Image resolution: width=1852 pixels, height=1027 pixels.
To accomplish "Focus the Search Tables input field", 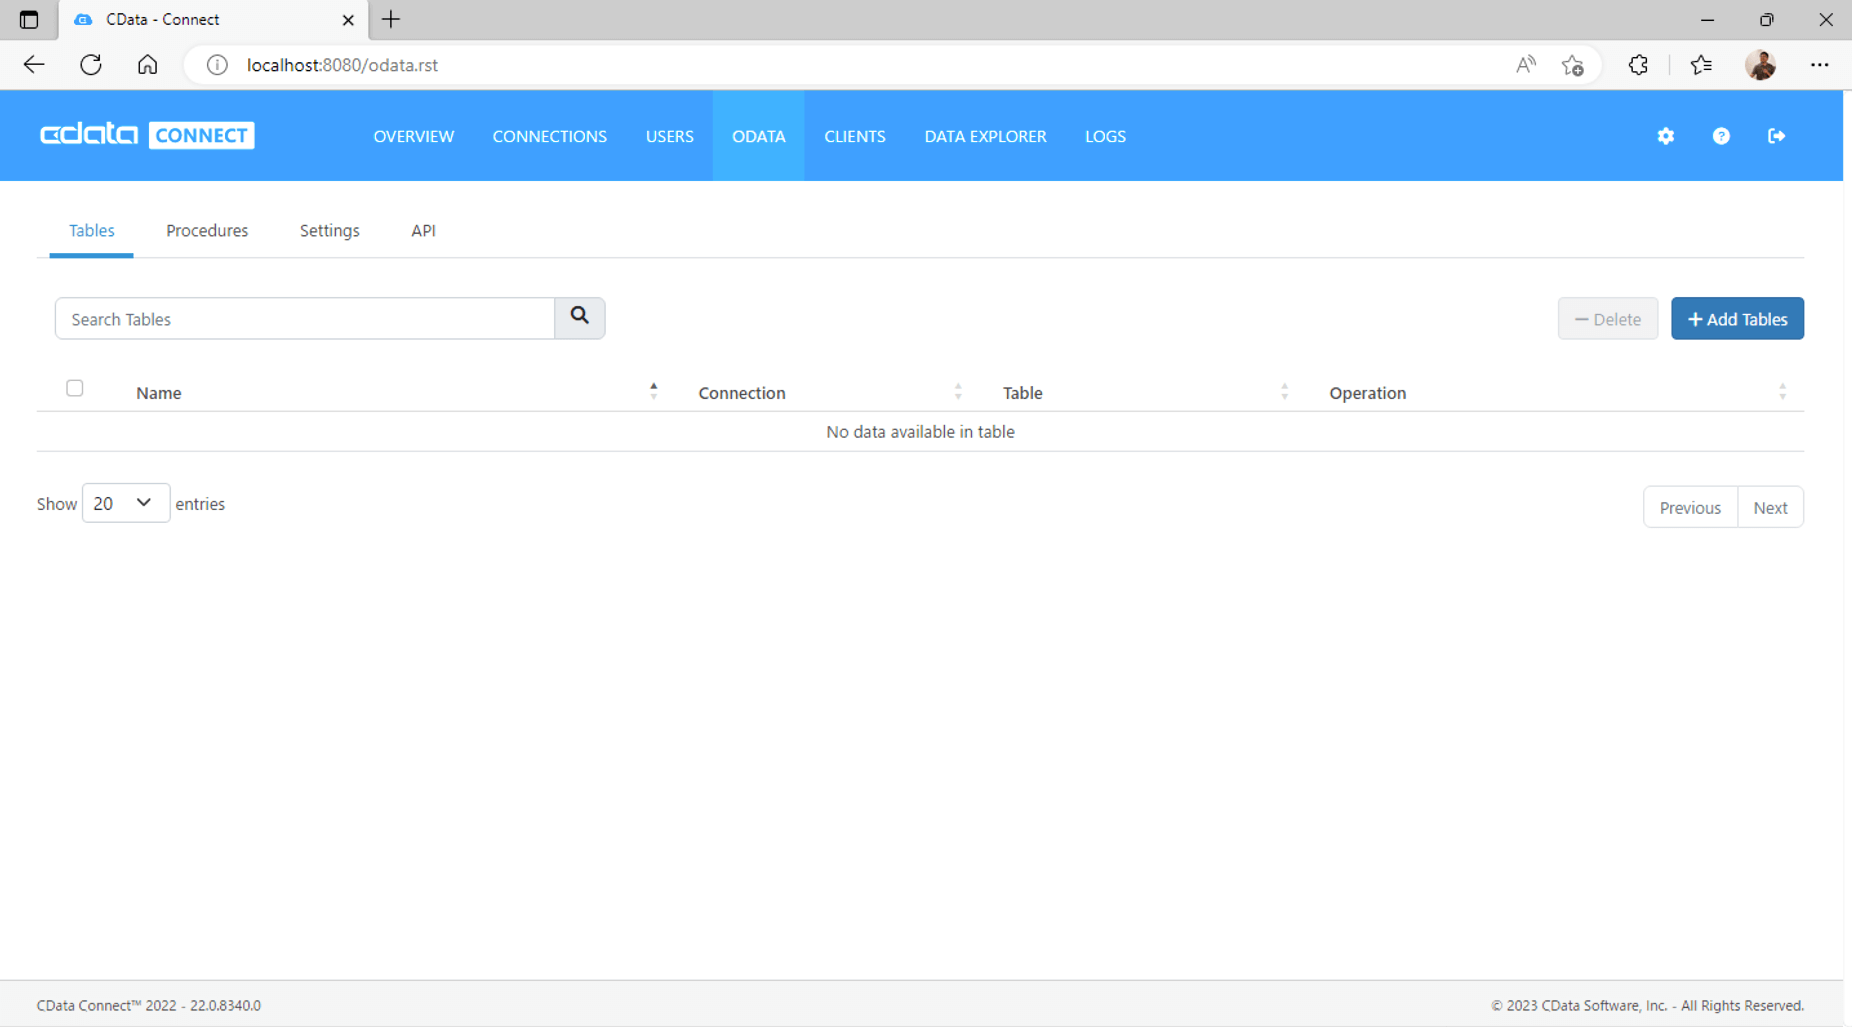I will point(305,318).
